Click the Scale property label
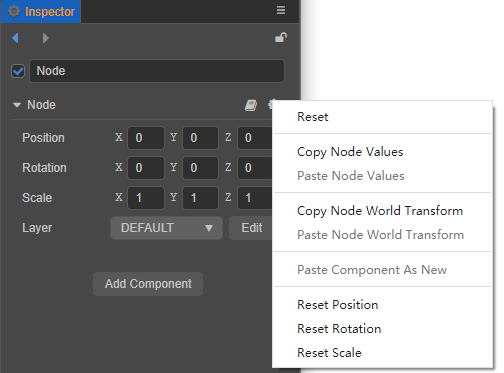 [37, 198]
